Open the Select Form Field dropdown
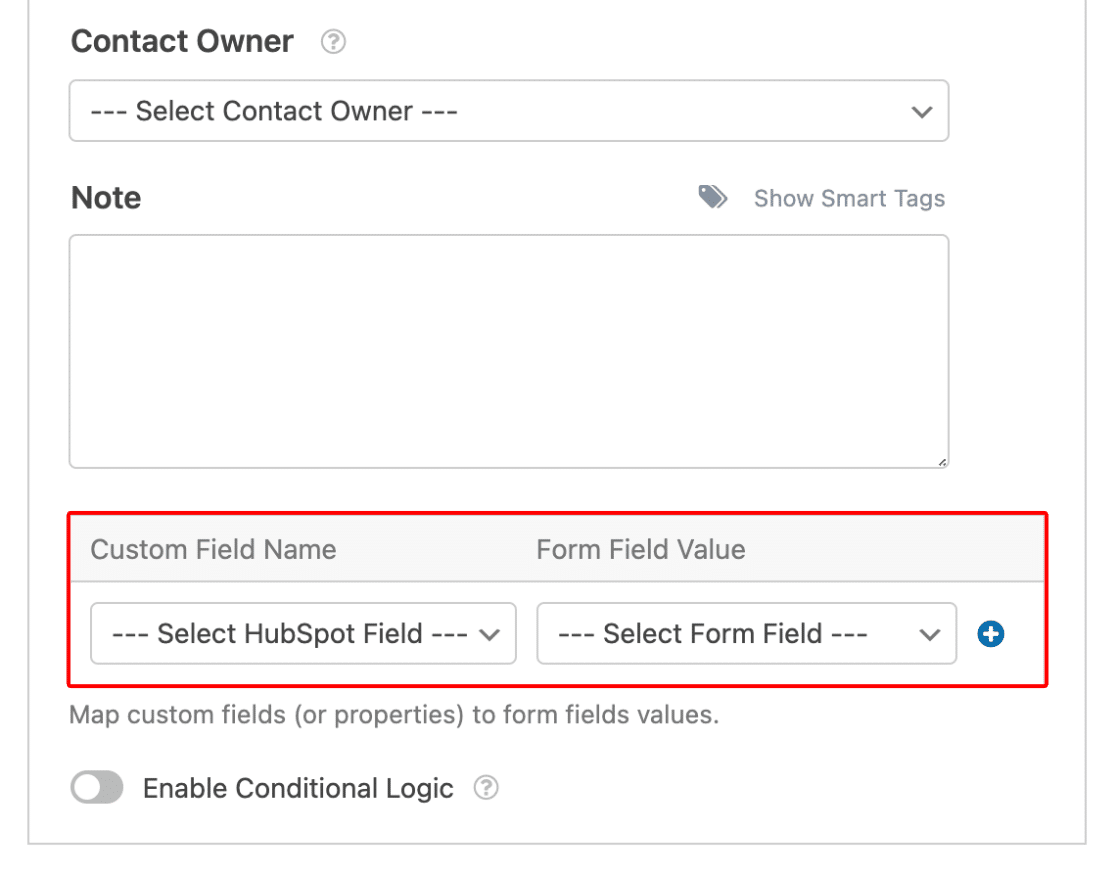The image size is (1116, 878). [x=747, y=633]
